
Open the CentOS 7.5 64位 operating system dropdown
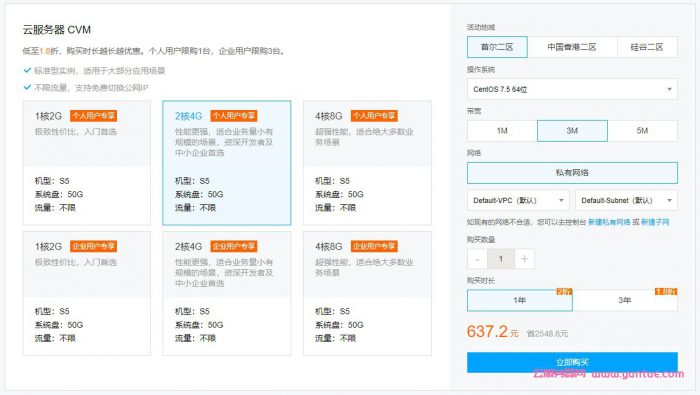tap(572, 89)
